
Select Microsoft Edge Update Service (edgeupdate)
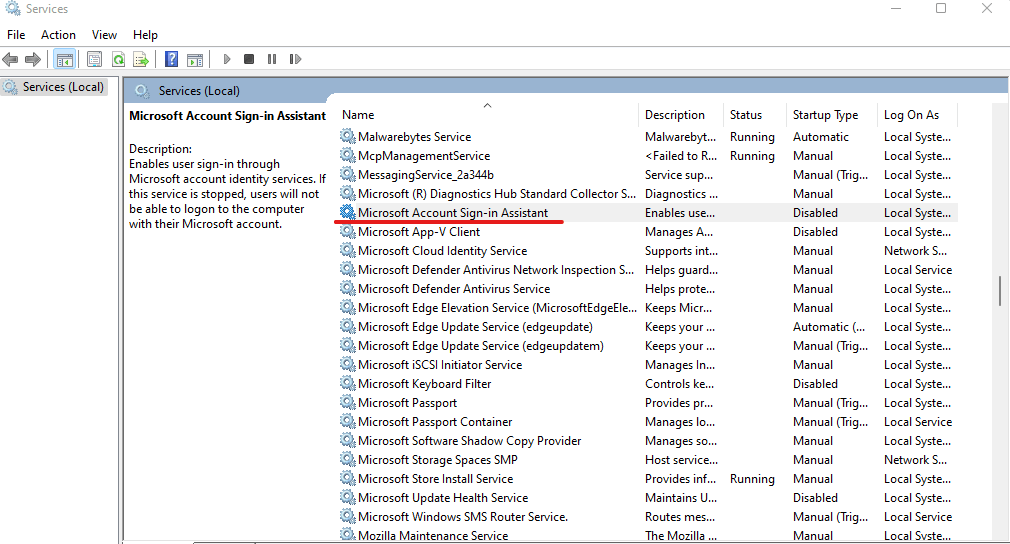(475, 326)
